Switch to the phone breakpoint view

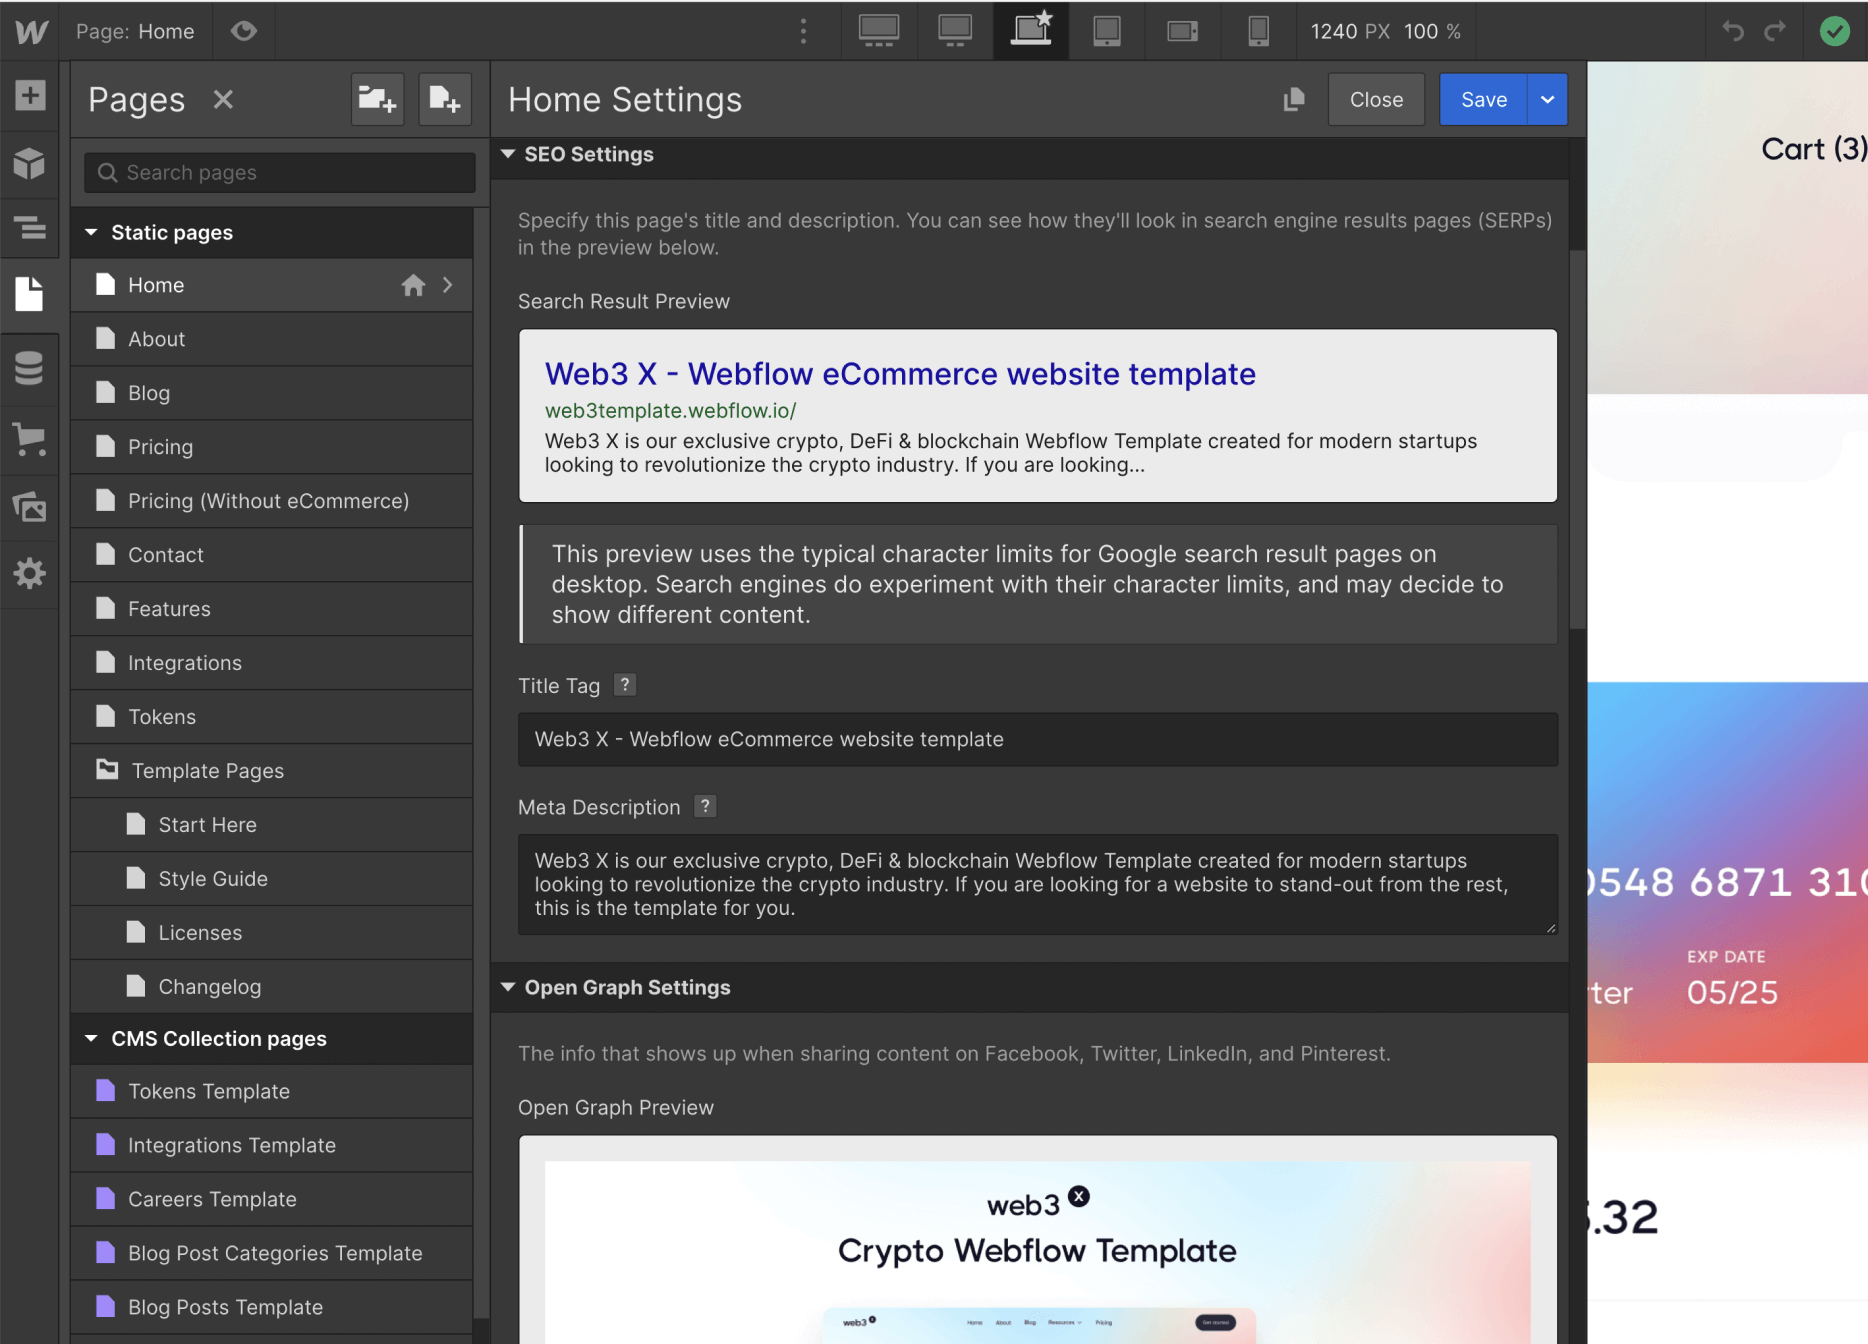coord(1257,31)
